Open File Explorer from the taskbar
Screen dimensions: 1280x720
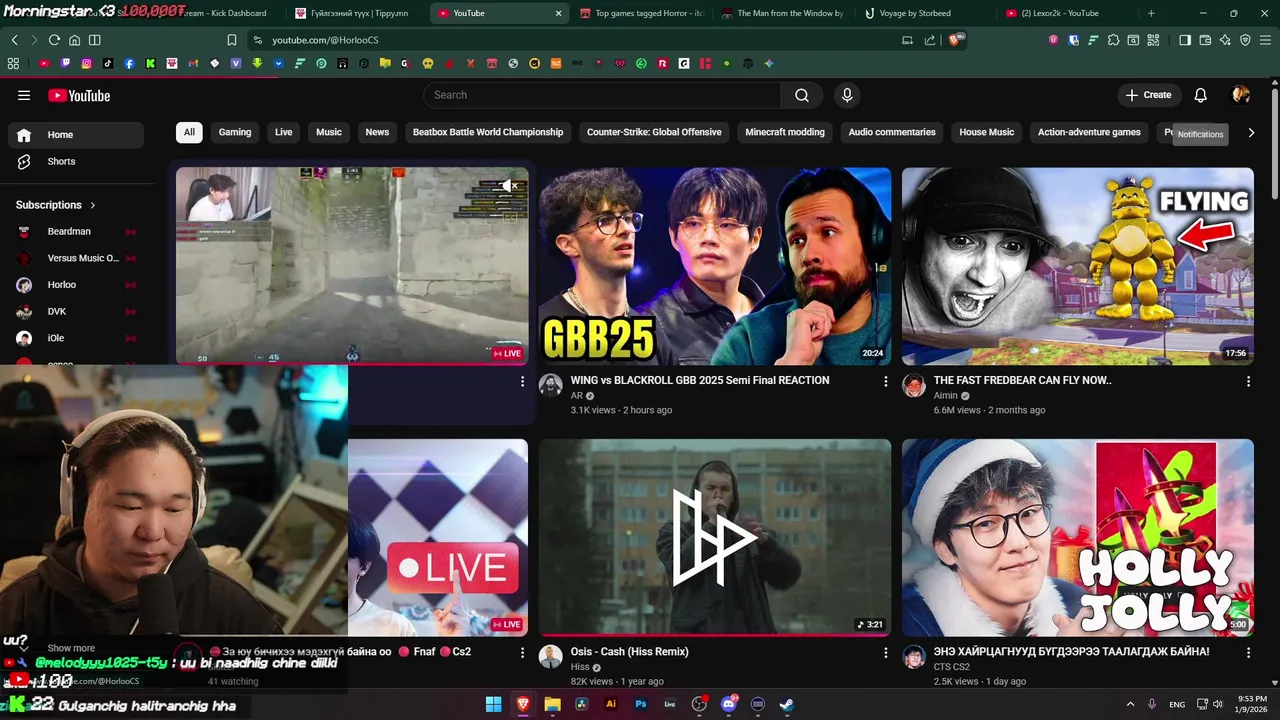click(x=552, y=704)
